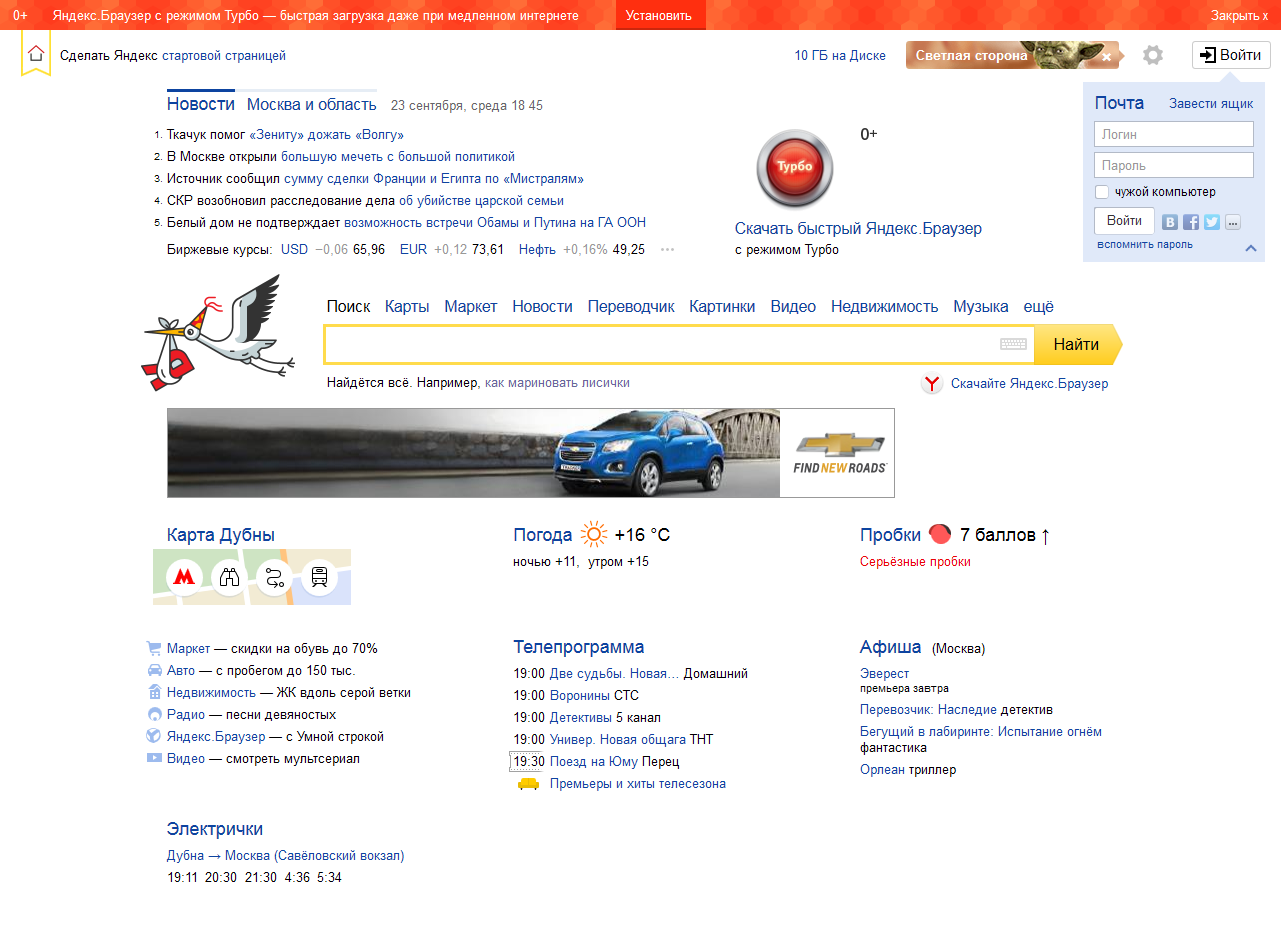Open Скачать быстрый Яндекс.Браузер link
The width and height of the screenshot is (1281, 935).
point(858,229)
